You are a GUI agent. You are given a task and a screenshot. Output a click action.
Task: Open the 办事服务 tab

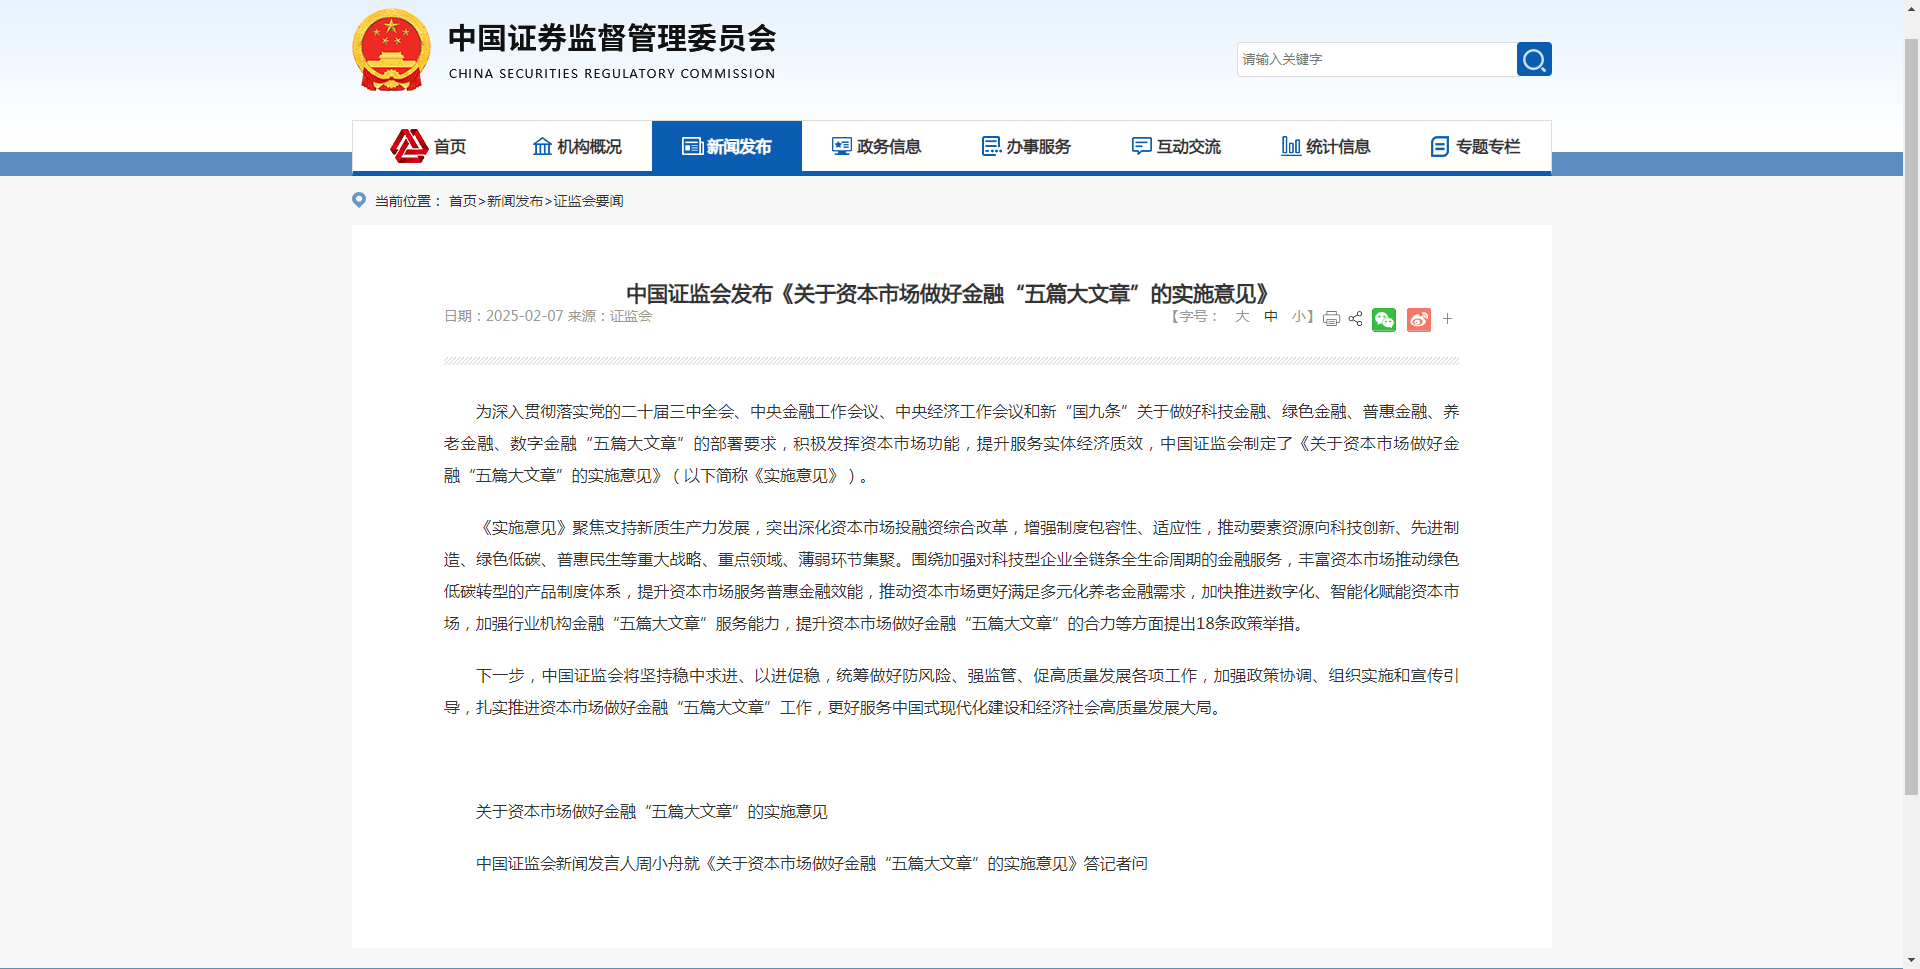[1027, 146]
